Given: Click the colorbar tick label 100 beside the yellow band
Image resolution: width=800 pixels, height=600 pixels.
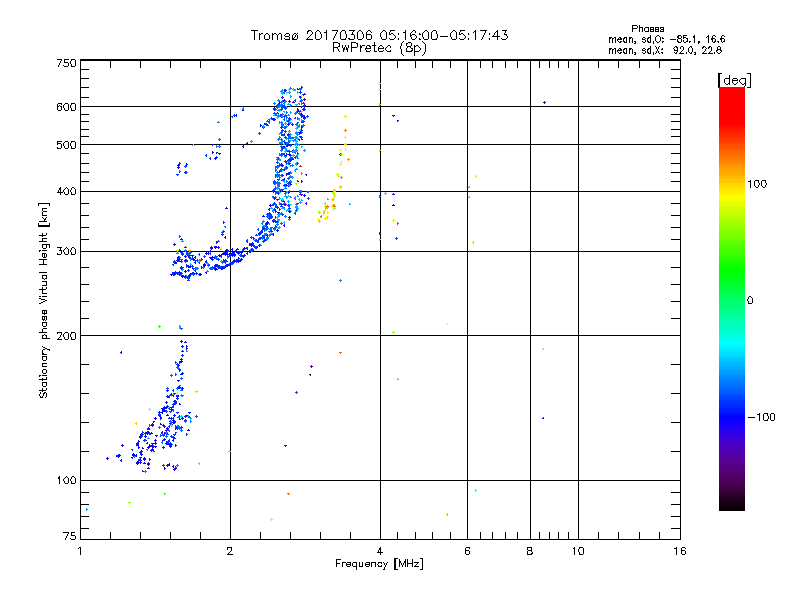Looking at the screenshot, I should pos(757,184).
